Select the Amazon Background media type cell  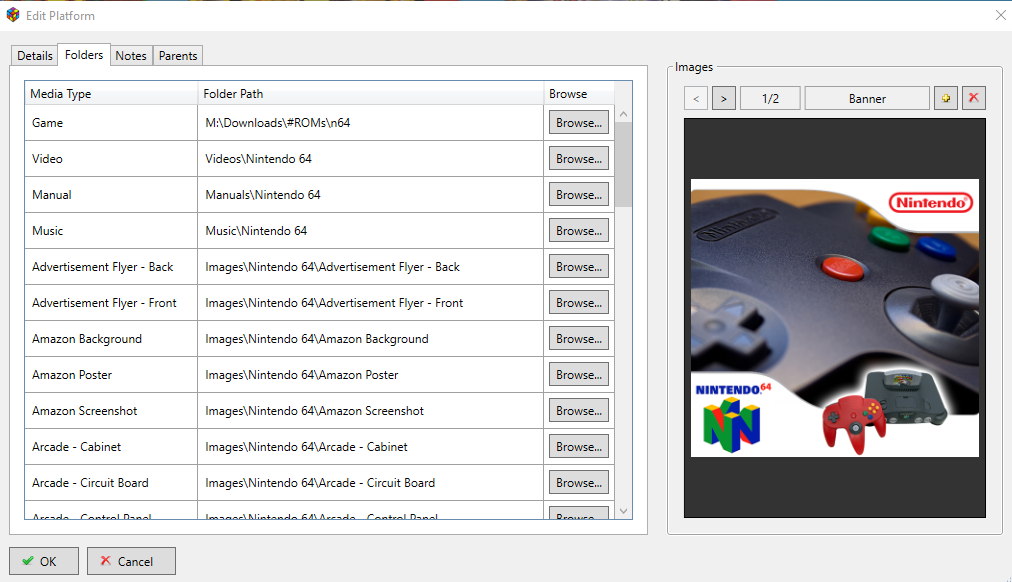111,339
